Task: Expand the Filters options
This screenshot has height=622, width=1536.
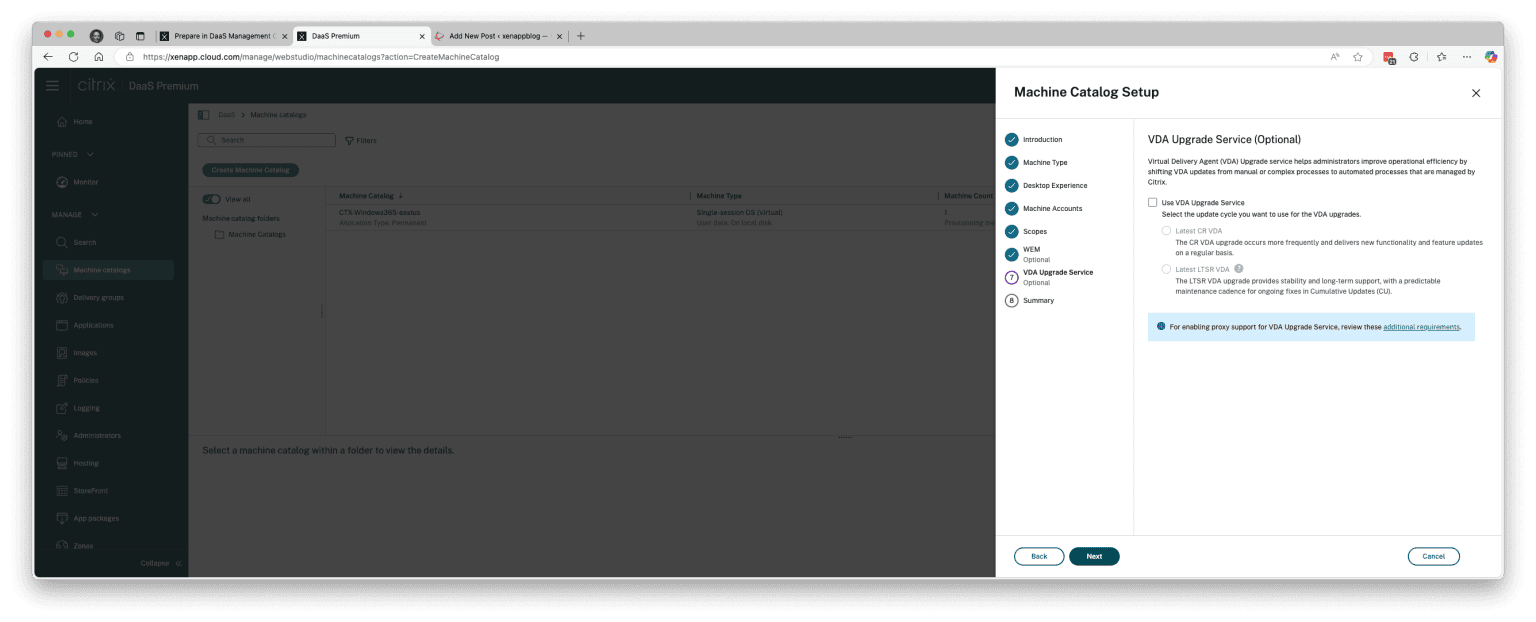Action: [x=361, y=140]
